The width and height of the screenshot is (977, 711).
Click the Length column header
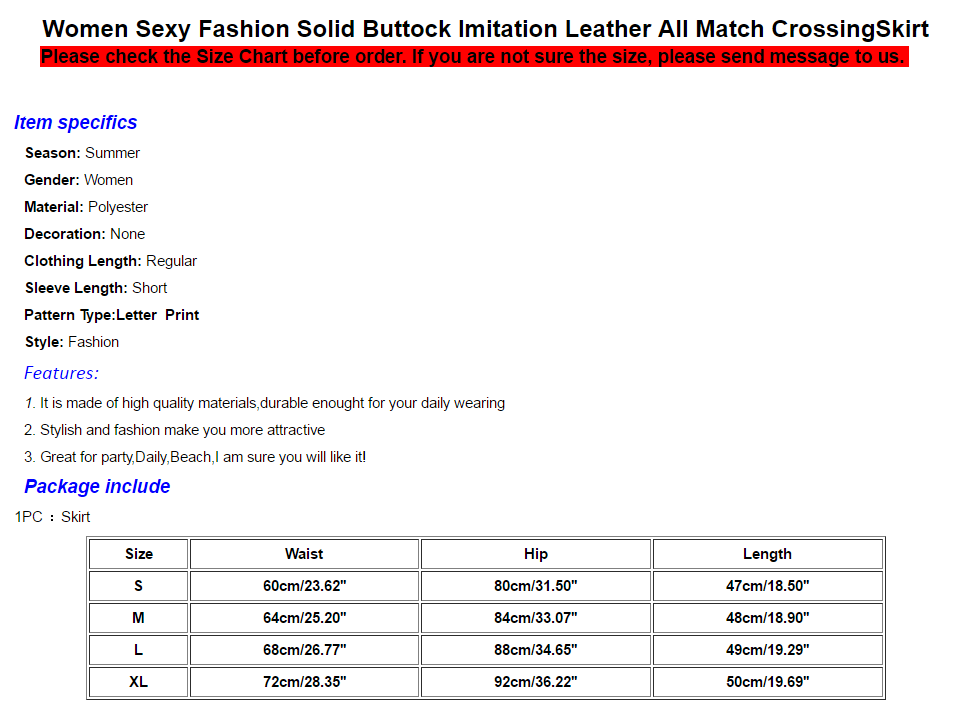(767, 554)
